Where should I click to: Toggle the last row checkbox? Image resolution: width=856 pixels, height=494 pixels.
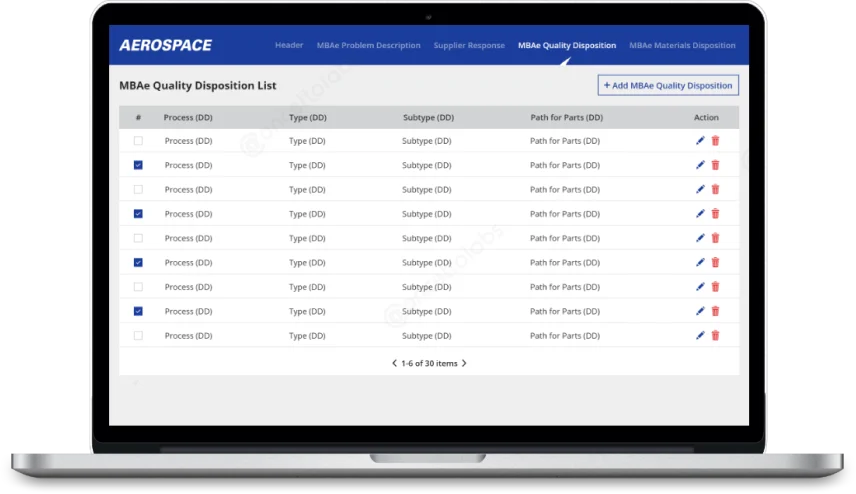coord(138,336)
